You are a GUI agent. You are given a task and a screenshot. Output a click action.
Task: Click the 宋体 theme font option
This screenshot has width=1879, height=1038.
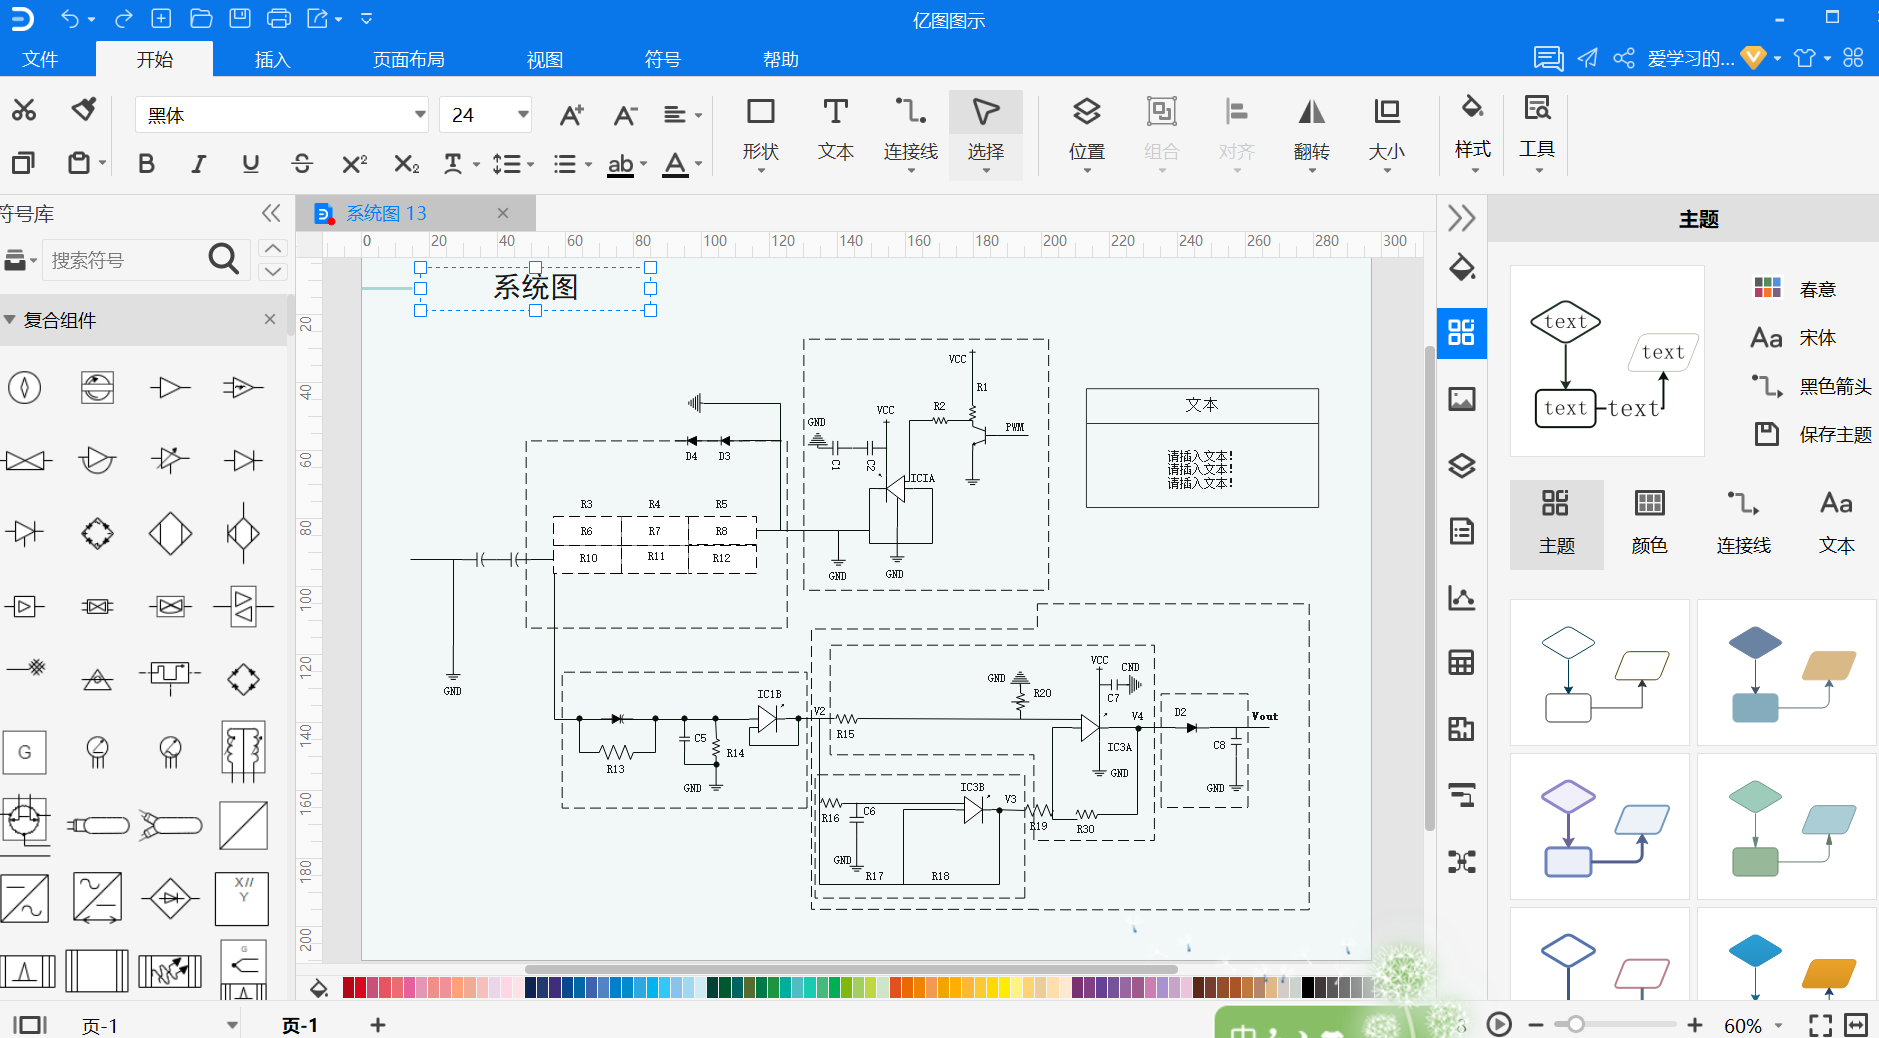tap(1794, 338)
